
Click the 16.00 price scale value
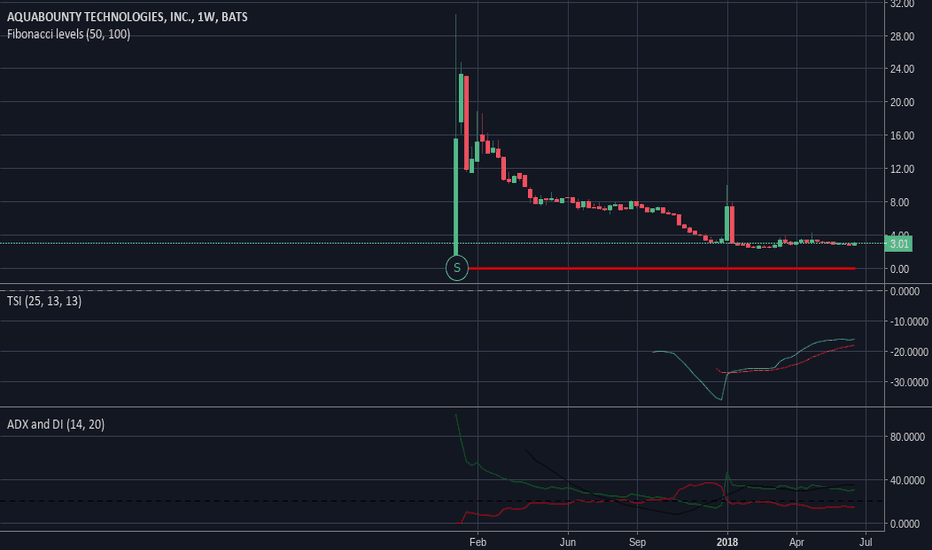pyautogui.click(x=902, y=136)
